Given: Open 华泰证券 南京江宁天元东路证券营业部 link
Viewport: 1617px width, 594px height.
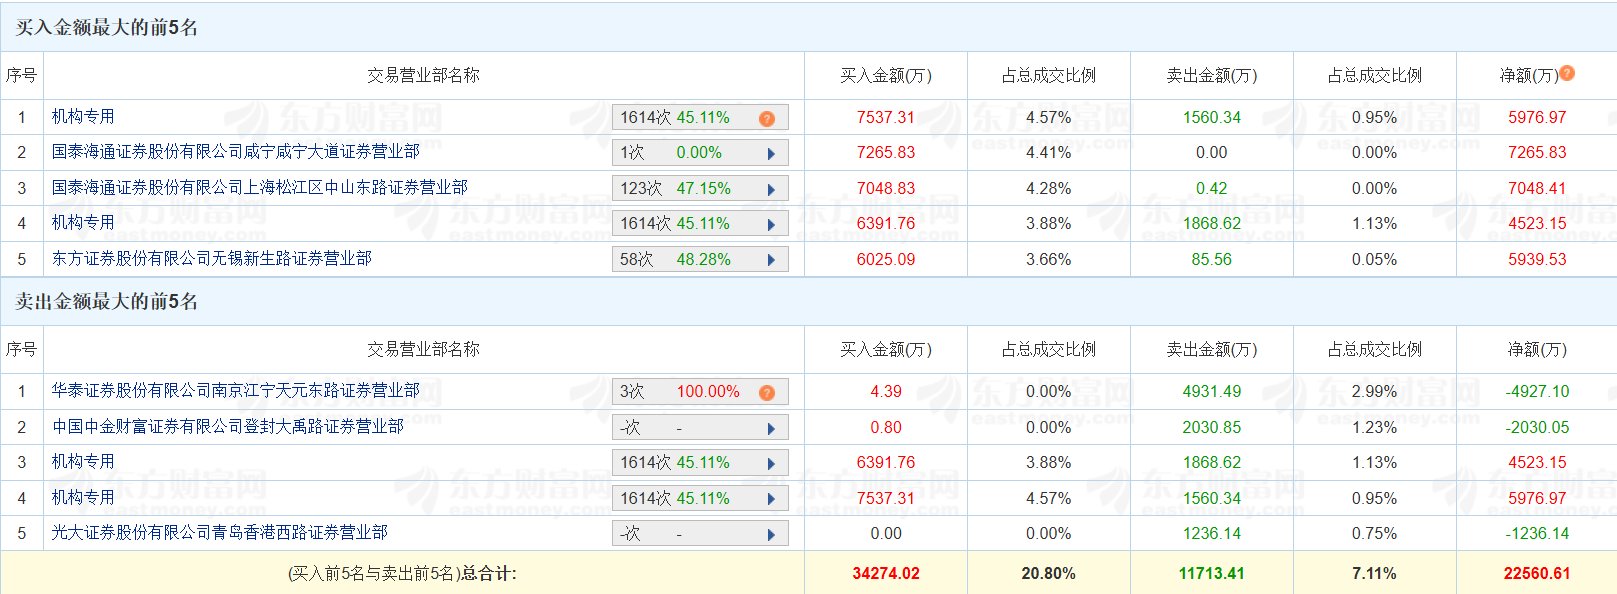Looking at the screenshot, I should point(236,391).
